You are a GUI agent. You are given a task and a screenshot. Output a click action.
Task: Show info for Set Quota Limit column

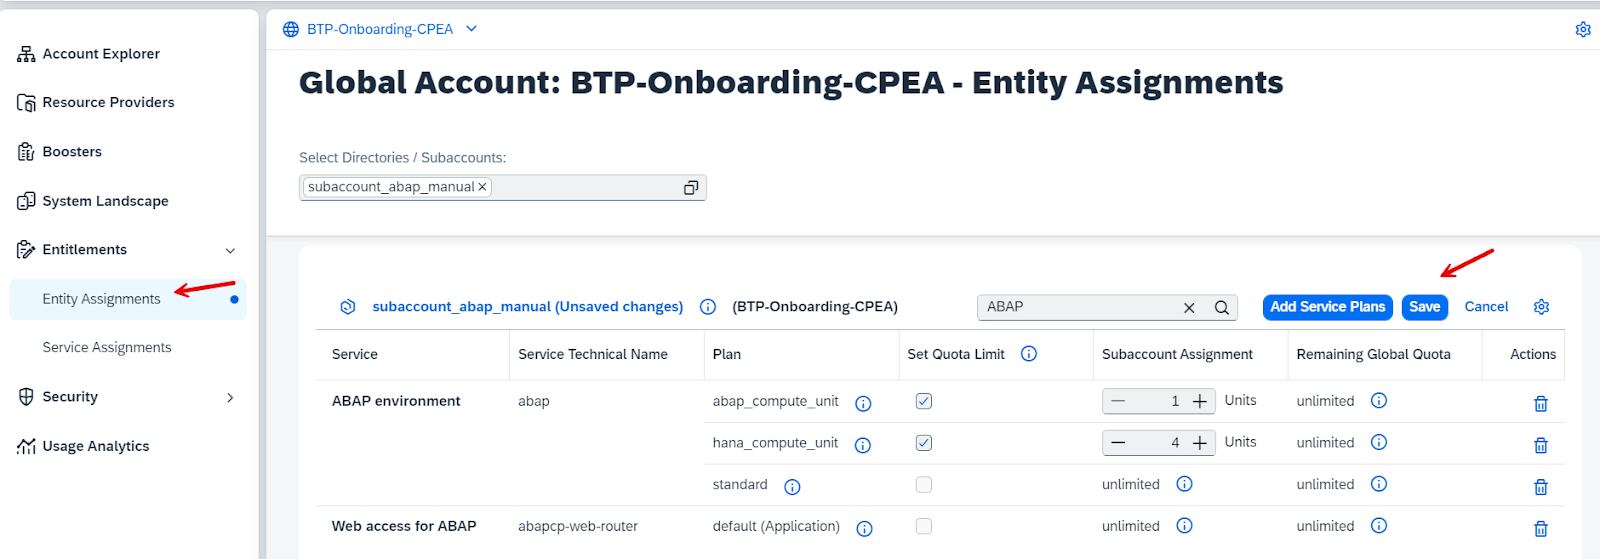[x=1028, y=354]
